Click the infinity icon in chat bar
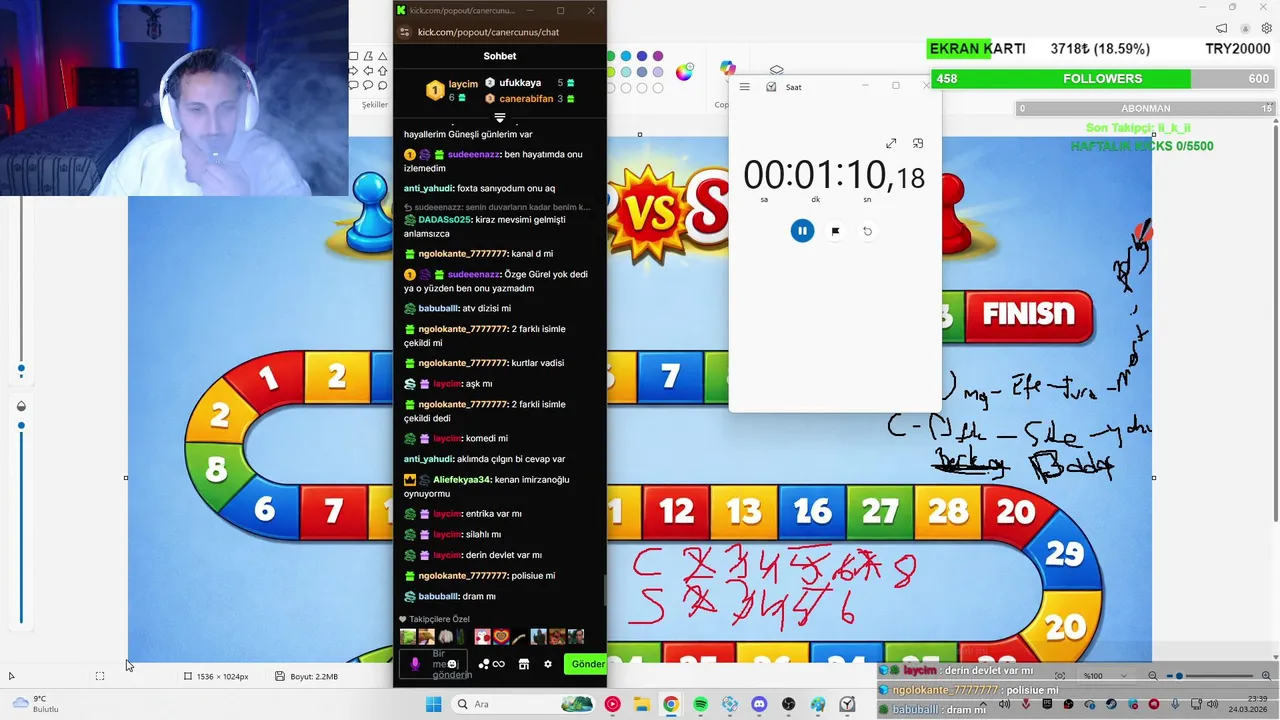1280x720 pixels. [x=498, y=664]
